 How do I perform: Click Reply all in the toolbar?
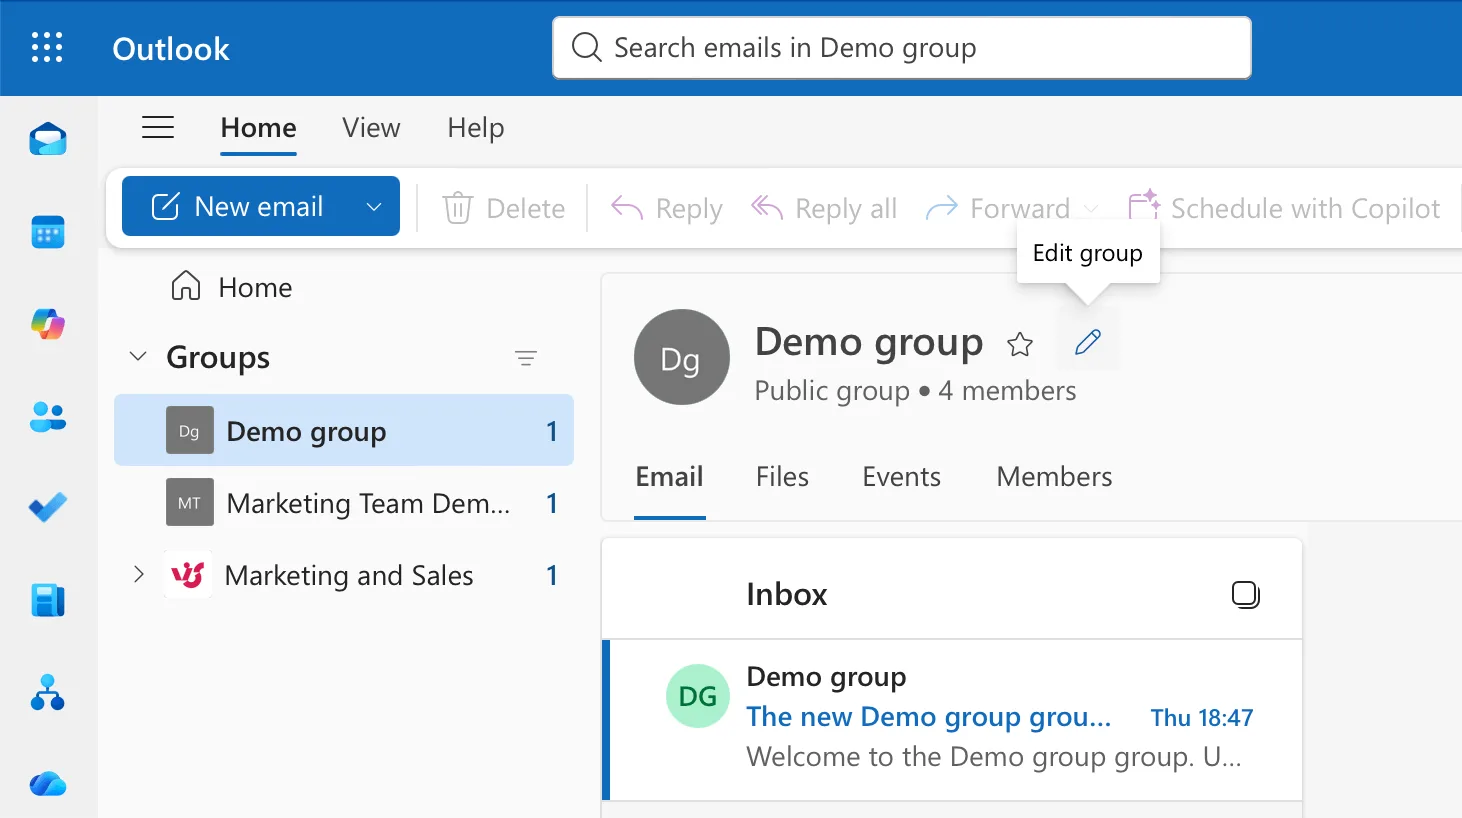823,208
